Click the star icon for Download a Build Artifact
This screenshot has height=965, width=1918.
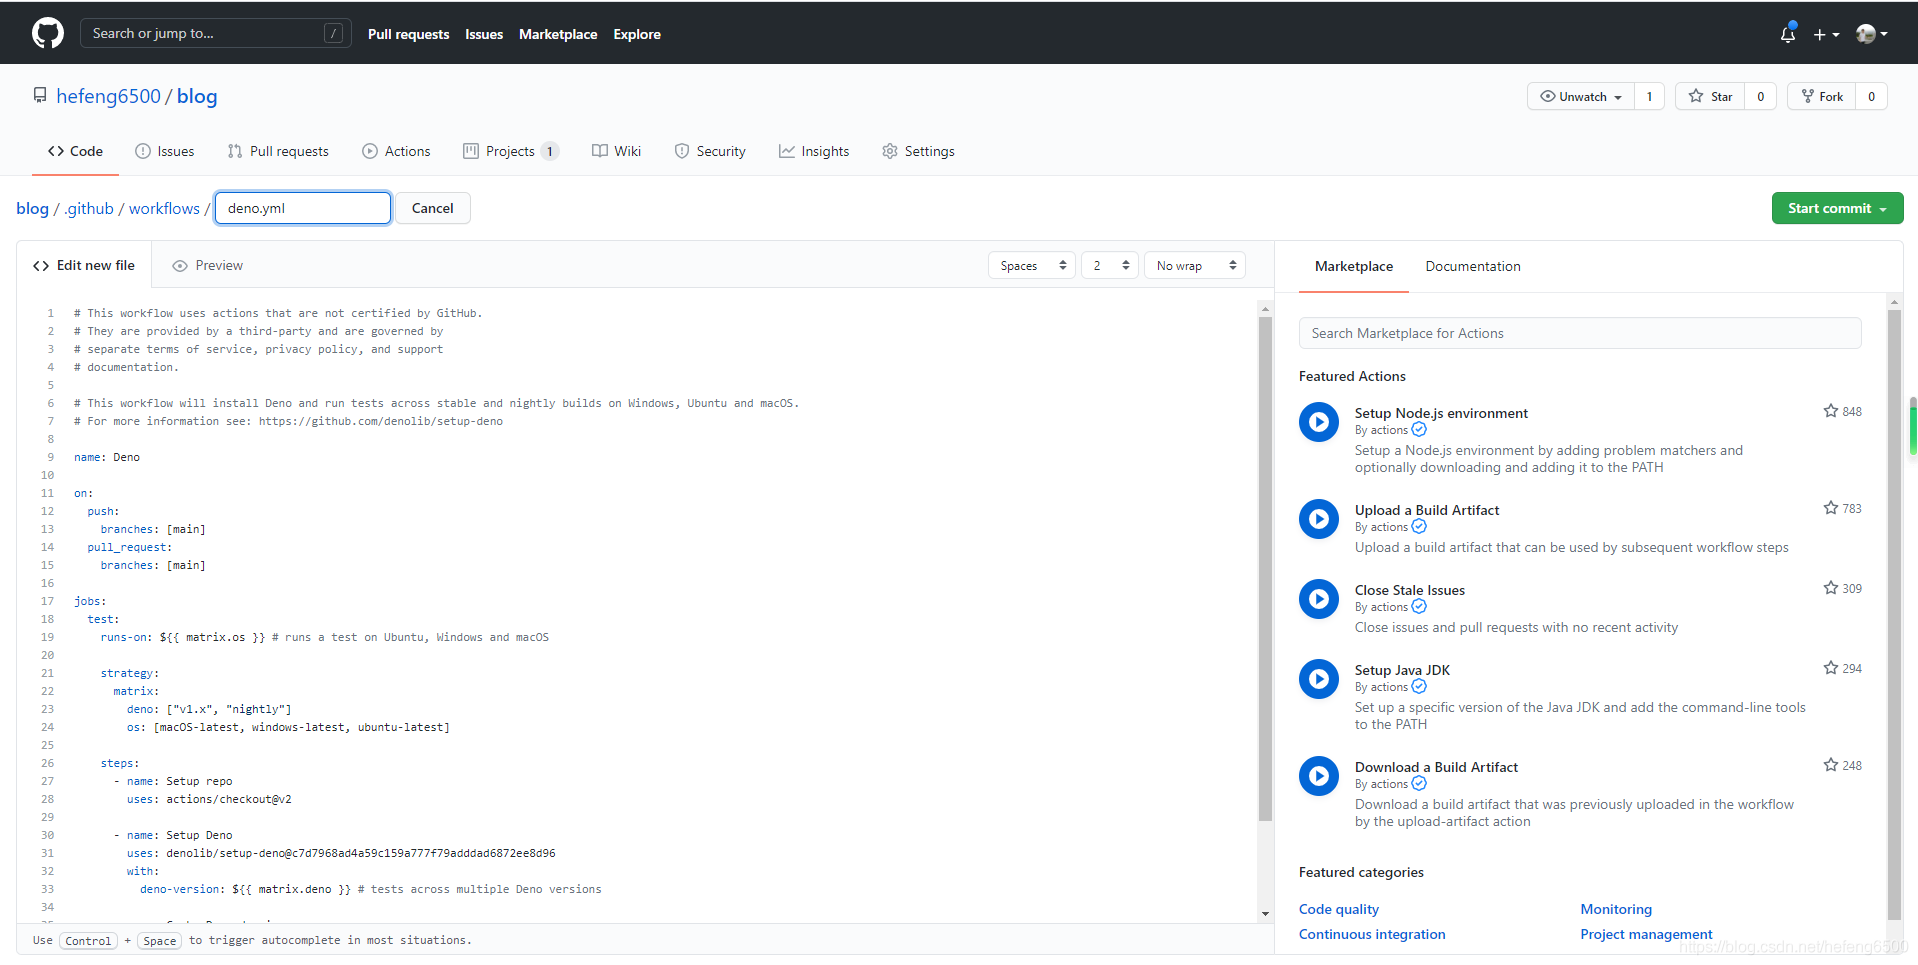click(1831, 765)
